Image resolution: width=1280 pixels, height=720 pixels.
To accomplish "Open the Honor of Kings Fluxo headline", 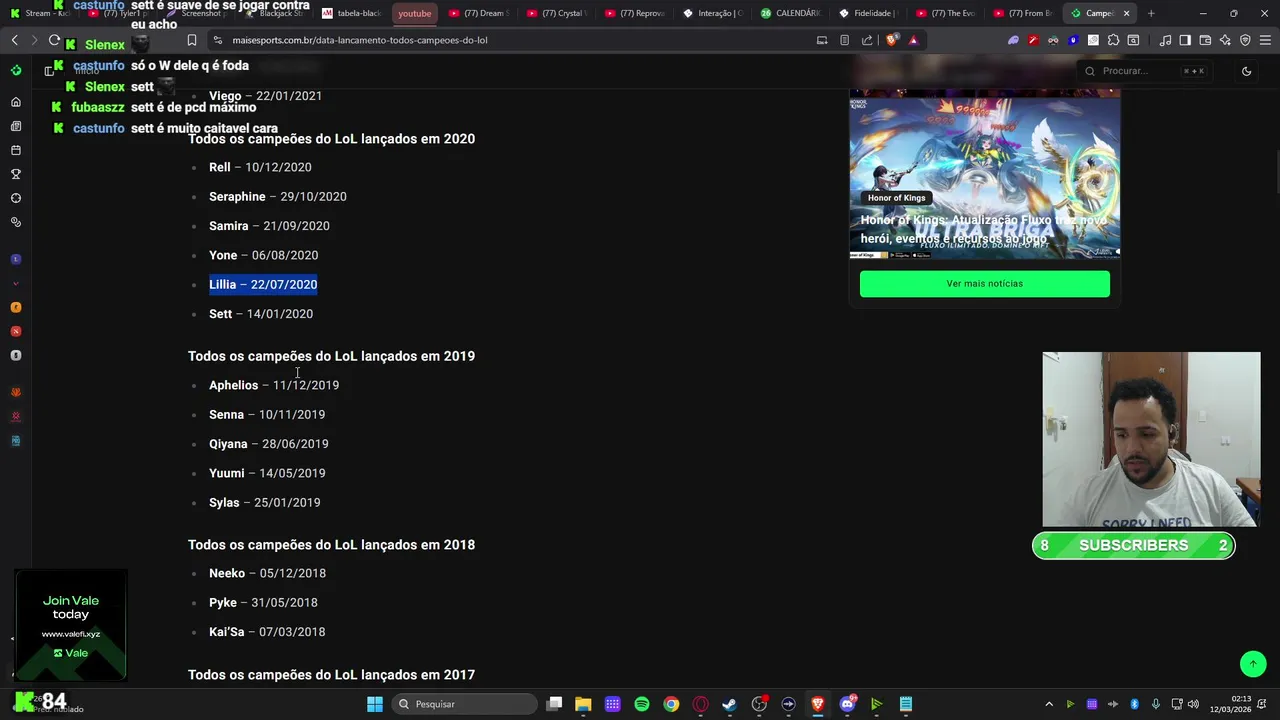I will tap(984, 229).
